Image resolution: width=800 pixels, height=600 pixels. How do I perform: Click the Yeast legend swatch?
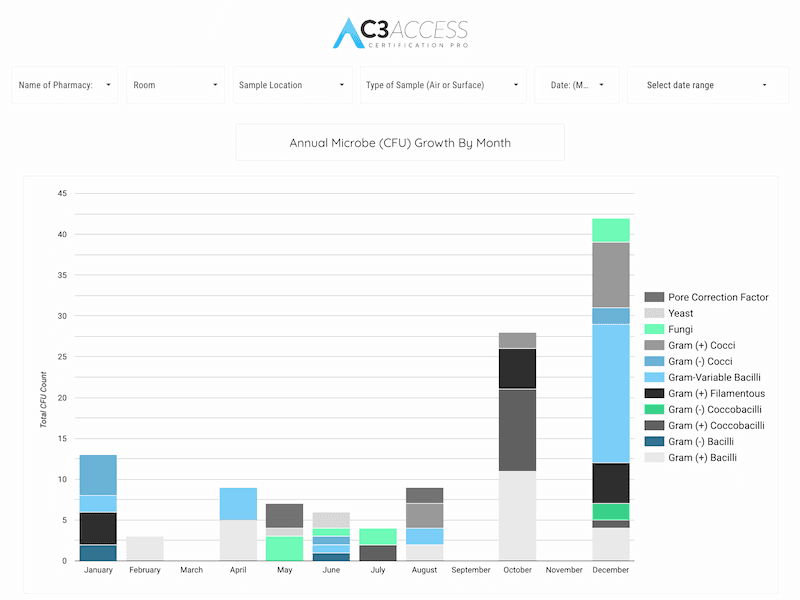click(654, 313)
